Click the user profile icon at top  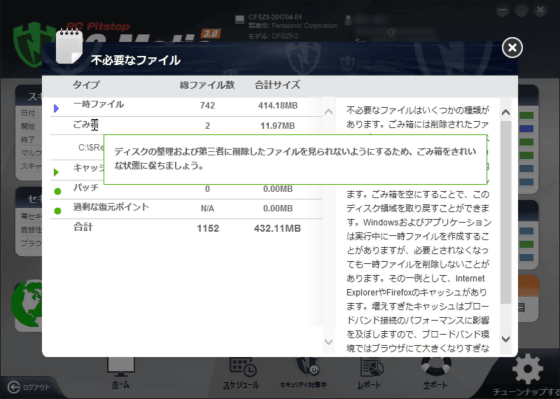click(x=348, y=20)
